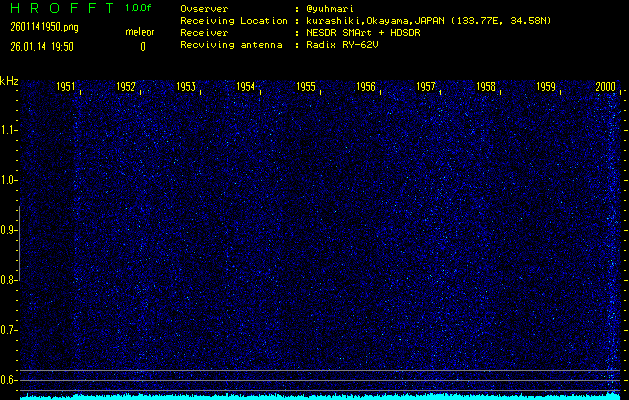Click the observer name @yuhmari
The width and height of the screenshot is (629, 400).
(x=330, y=9)
